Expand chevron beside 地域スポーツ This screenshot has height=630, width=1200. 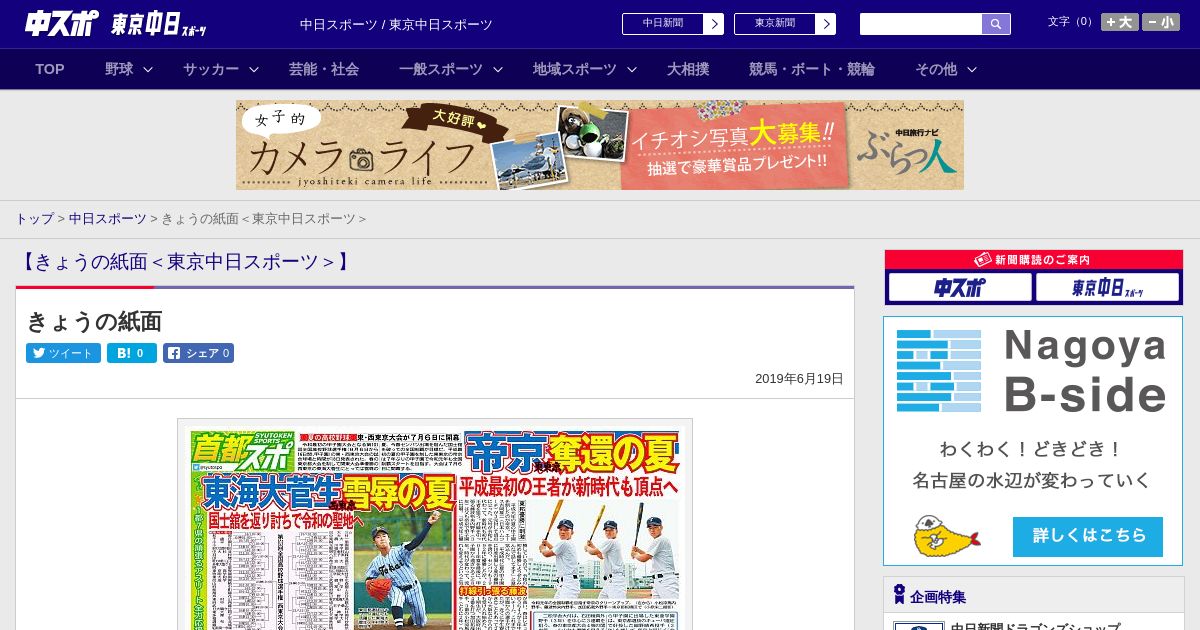click(632, 69)
